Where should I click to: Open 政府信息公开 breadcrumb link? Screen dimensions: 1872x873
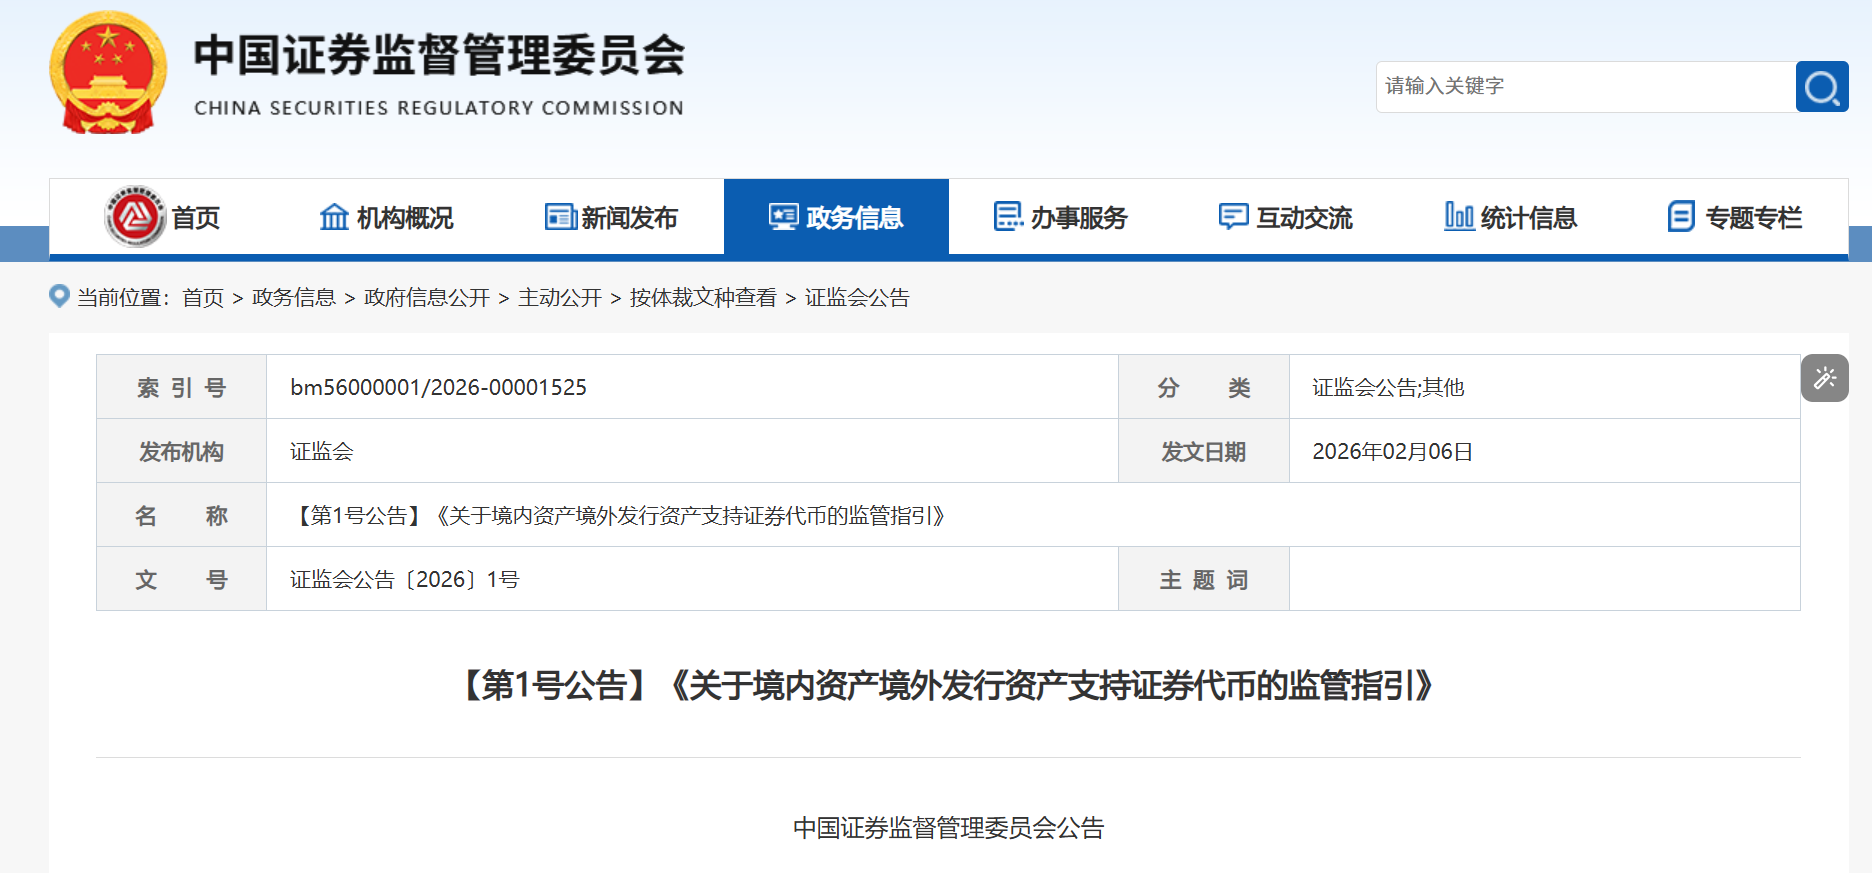tap(427, 298)
